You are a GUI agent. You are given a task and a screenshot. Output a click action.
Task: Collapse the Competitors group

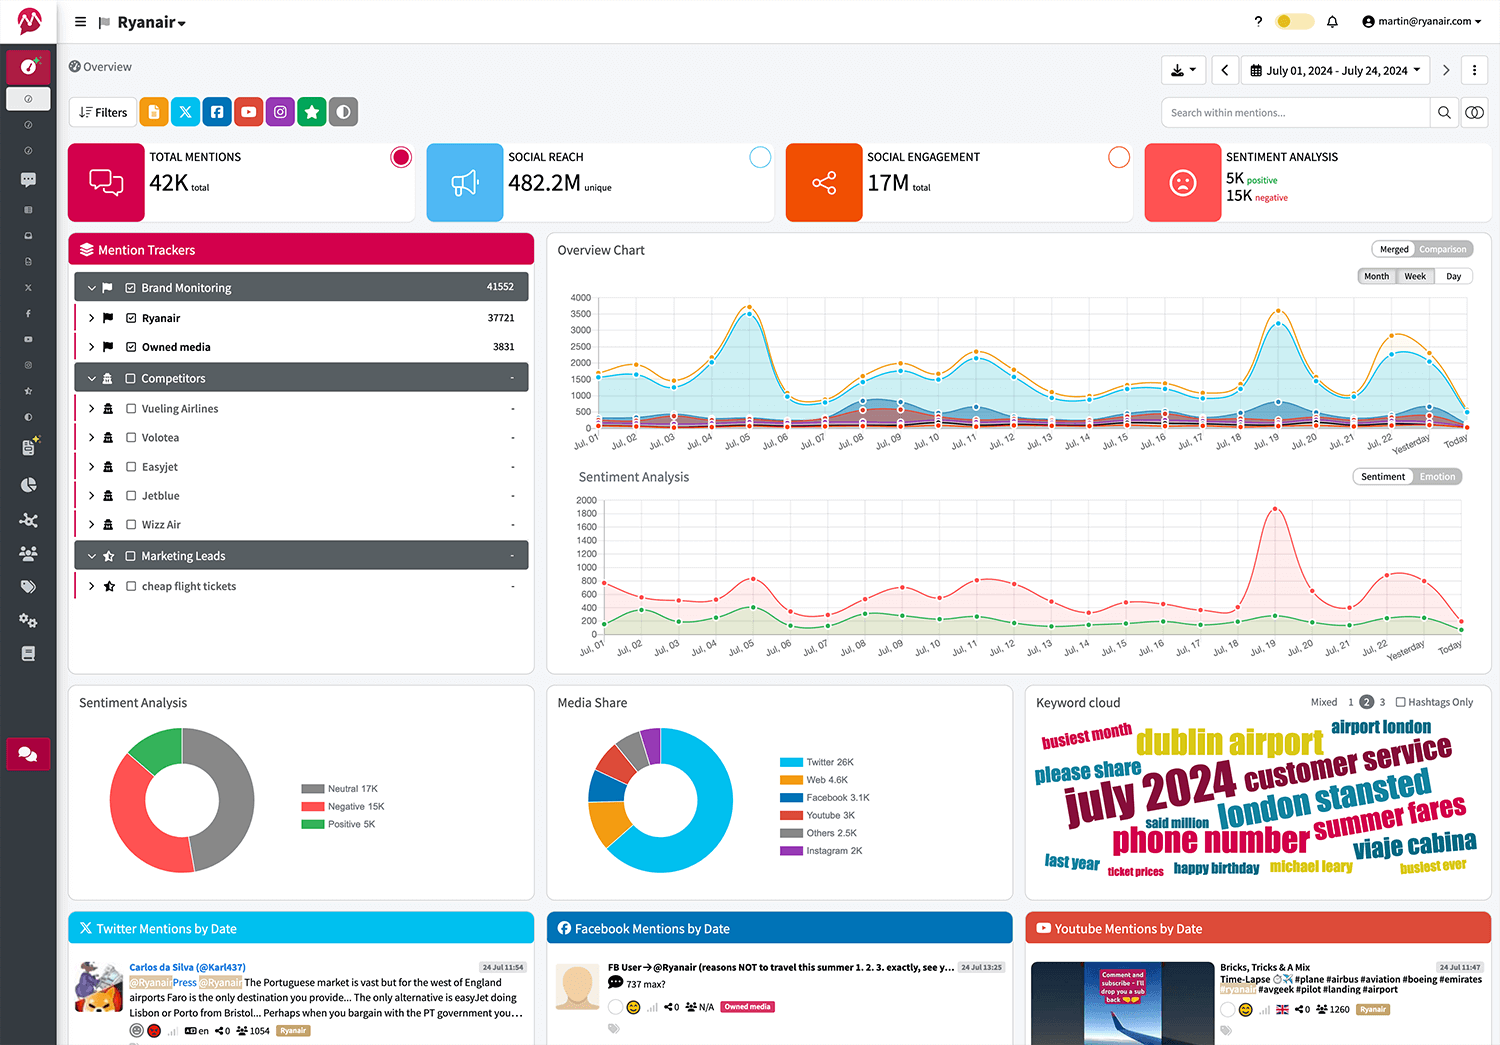pos(91,377)
